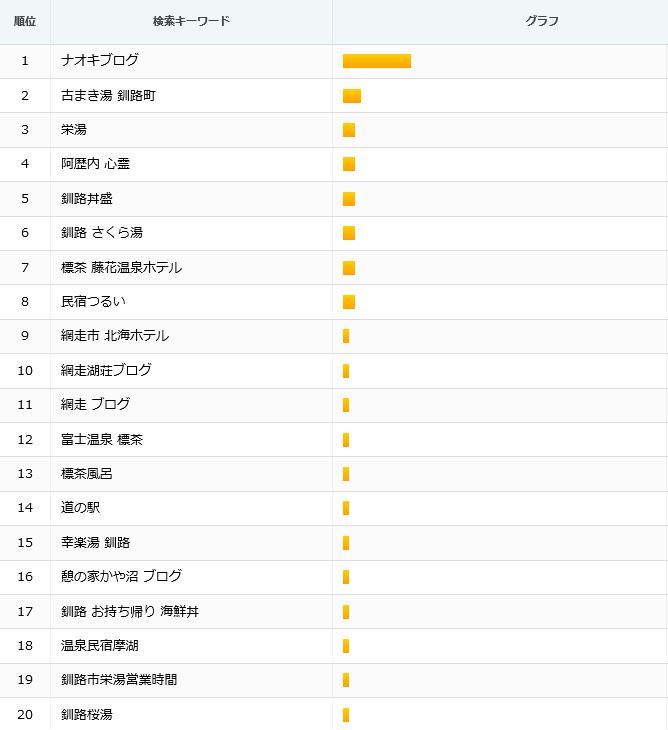Select keyword 網走市 北海ホテル
This screenshot has height=730, width=668.
click(x=115, y=336)
